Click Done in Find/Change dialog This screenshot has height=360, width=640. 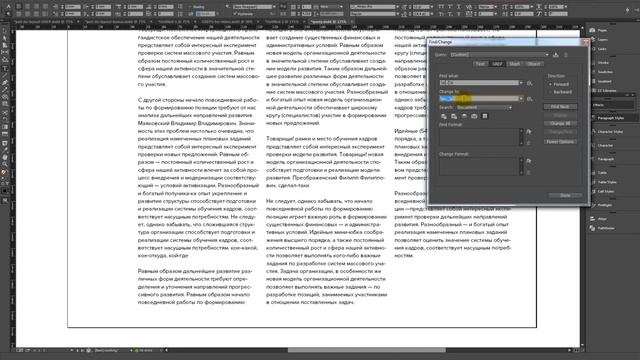point(565,196)
